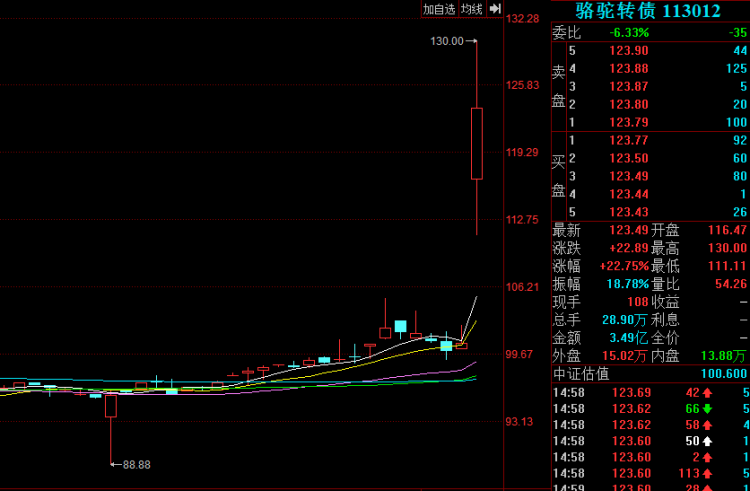Click the green down arrow beside volume 66
Screen dimensions: 750x491
click(x=707, y=409)
